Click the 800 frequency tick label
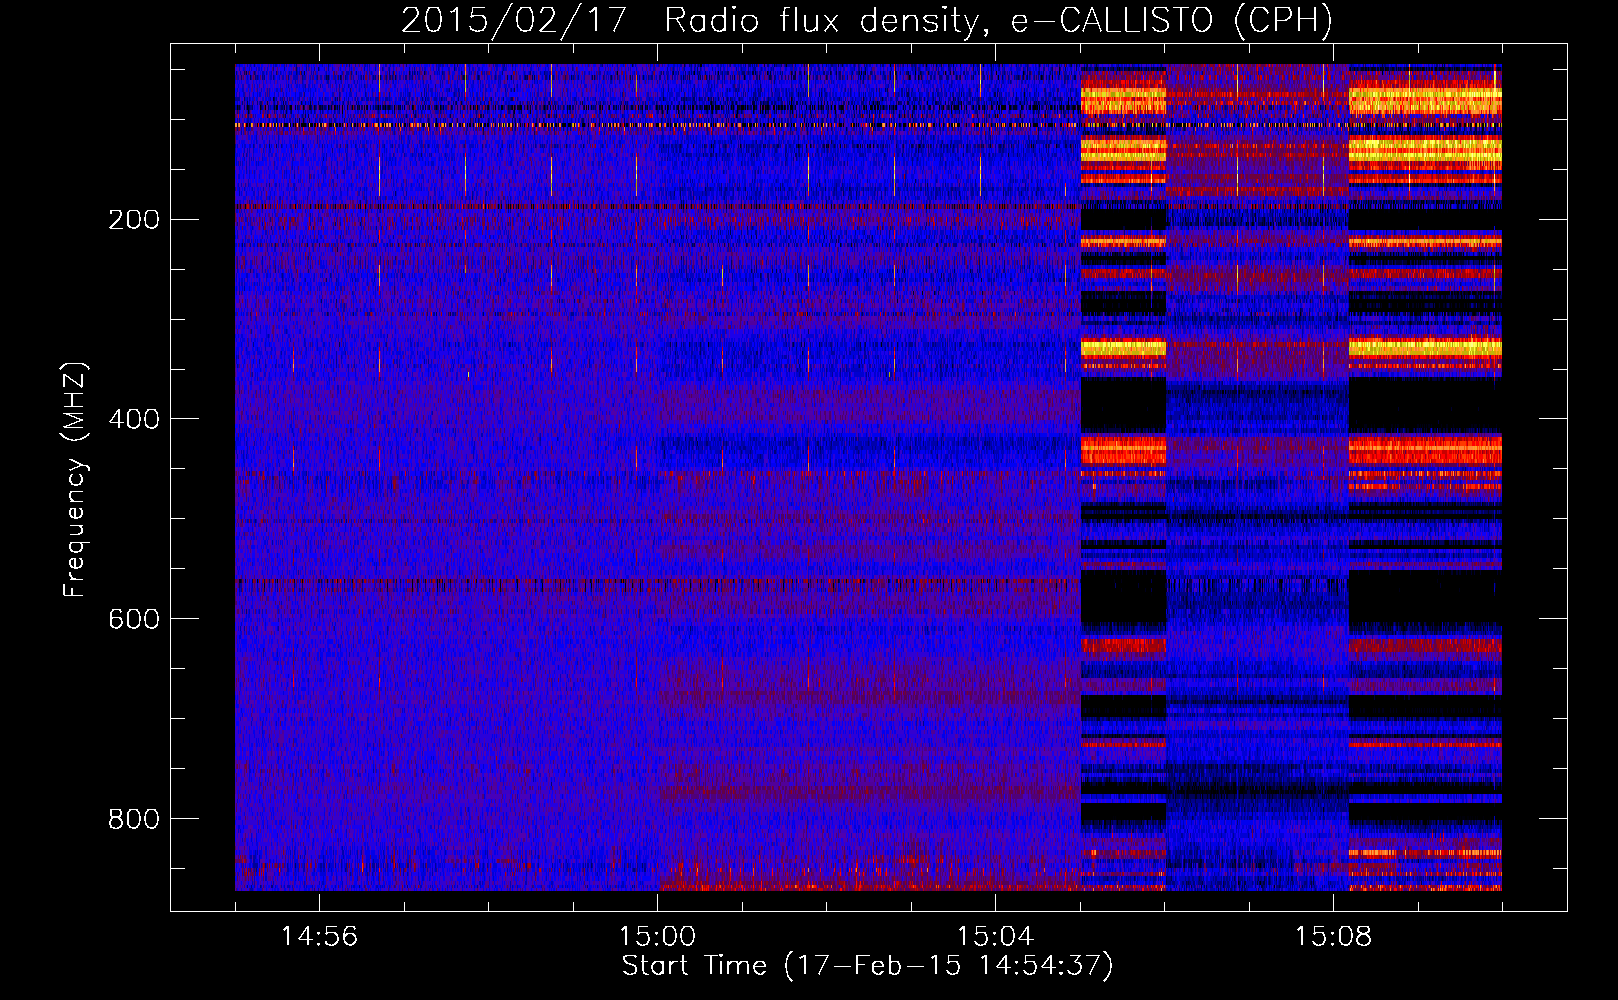Viewport: 1618px width, 1000px height. [x=134, y=819]
